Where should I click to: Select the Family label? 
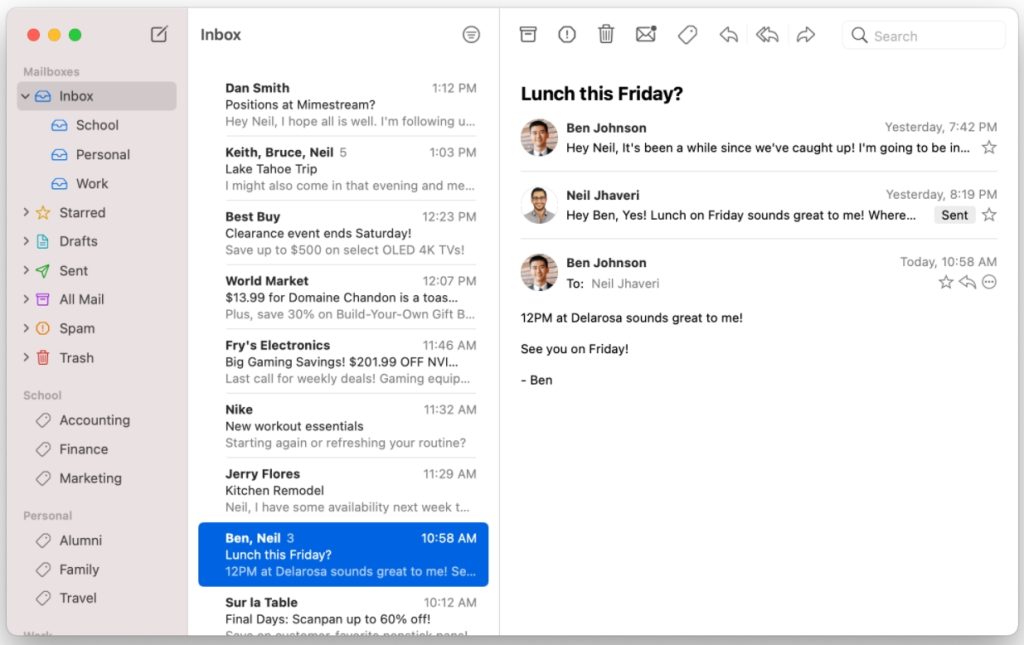(x=79, y=569)
